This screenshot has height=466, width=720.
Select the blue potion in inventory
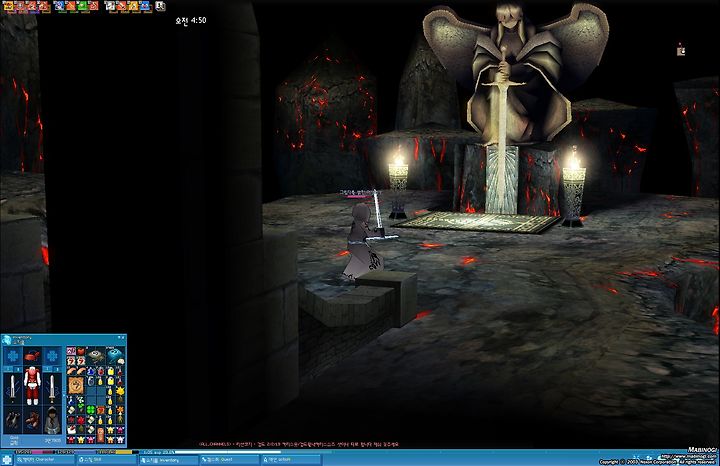click(x=91, y=371)
